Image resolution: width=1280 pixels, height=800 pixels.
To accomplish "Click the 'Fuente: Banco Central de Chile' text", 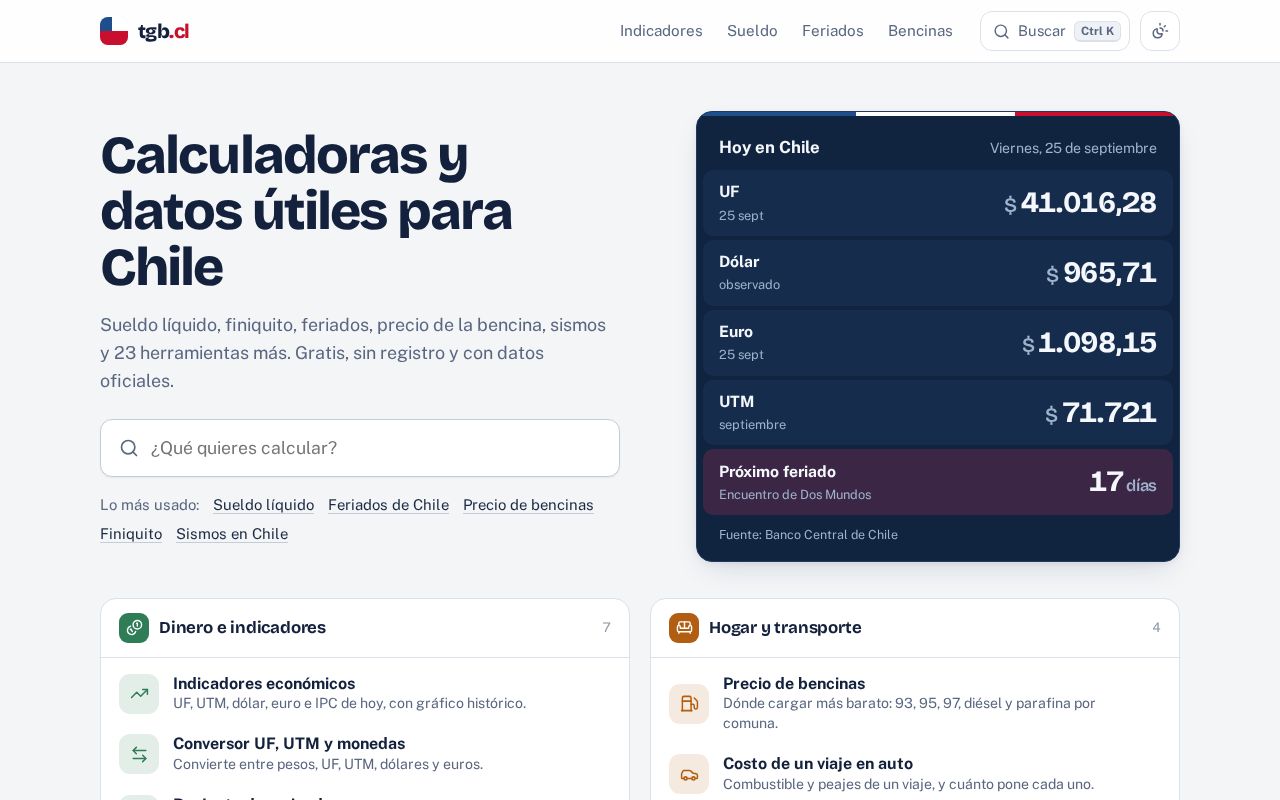I will [808, 535].
